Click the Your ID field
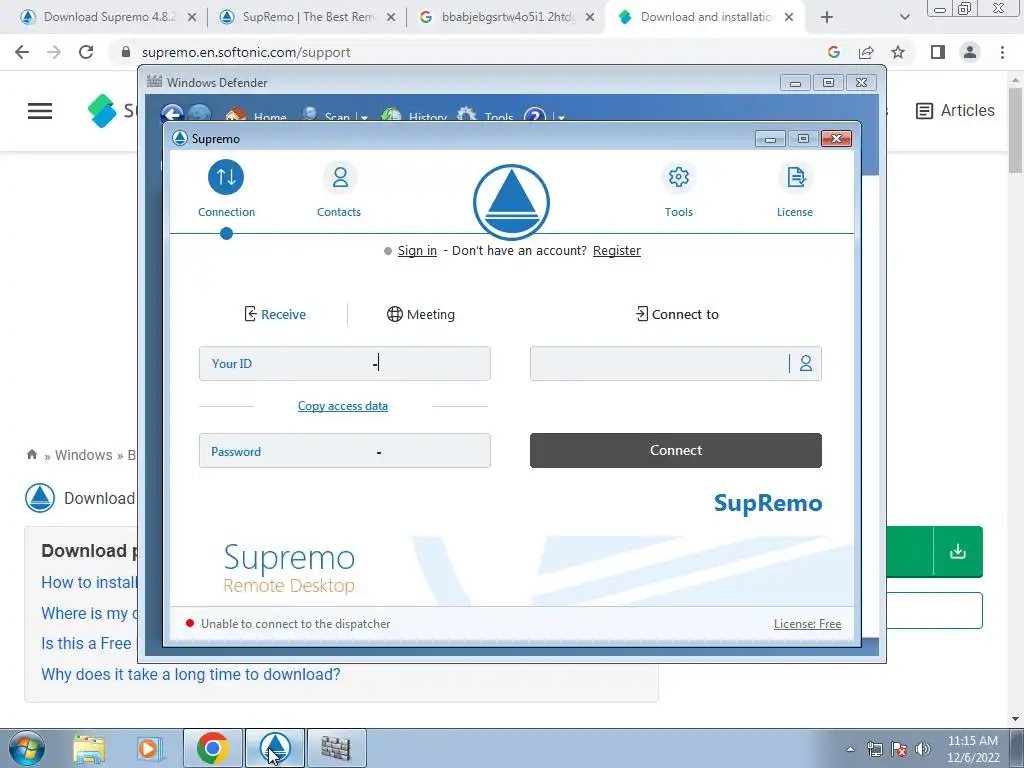The height and width of the screenshot is (768, 1024). click(345, 363)
